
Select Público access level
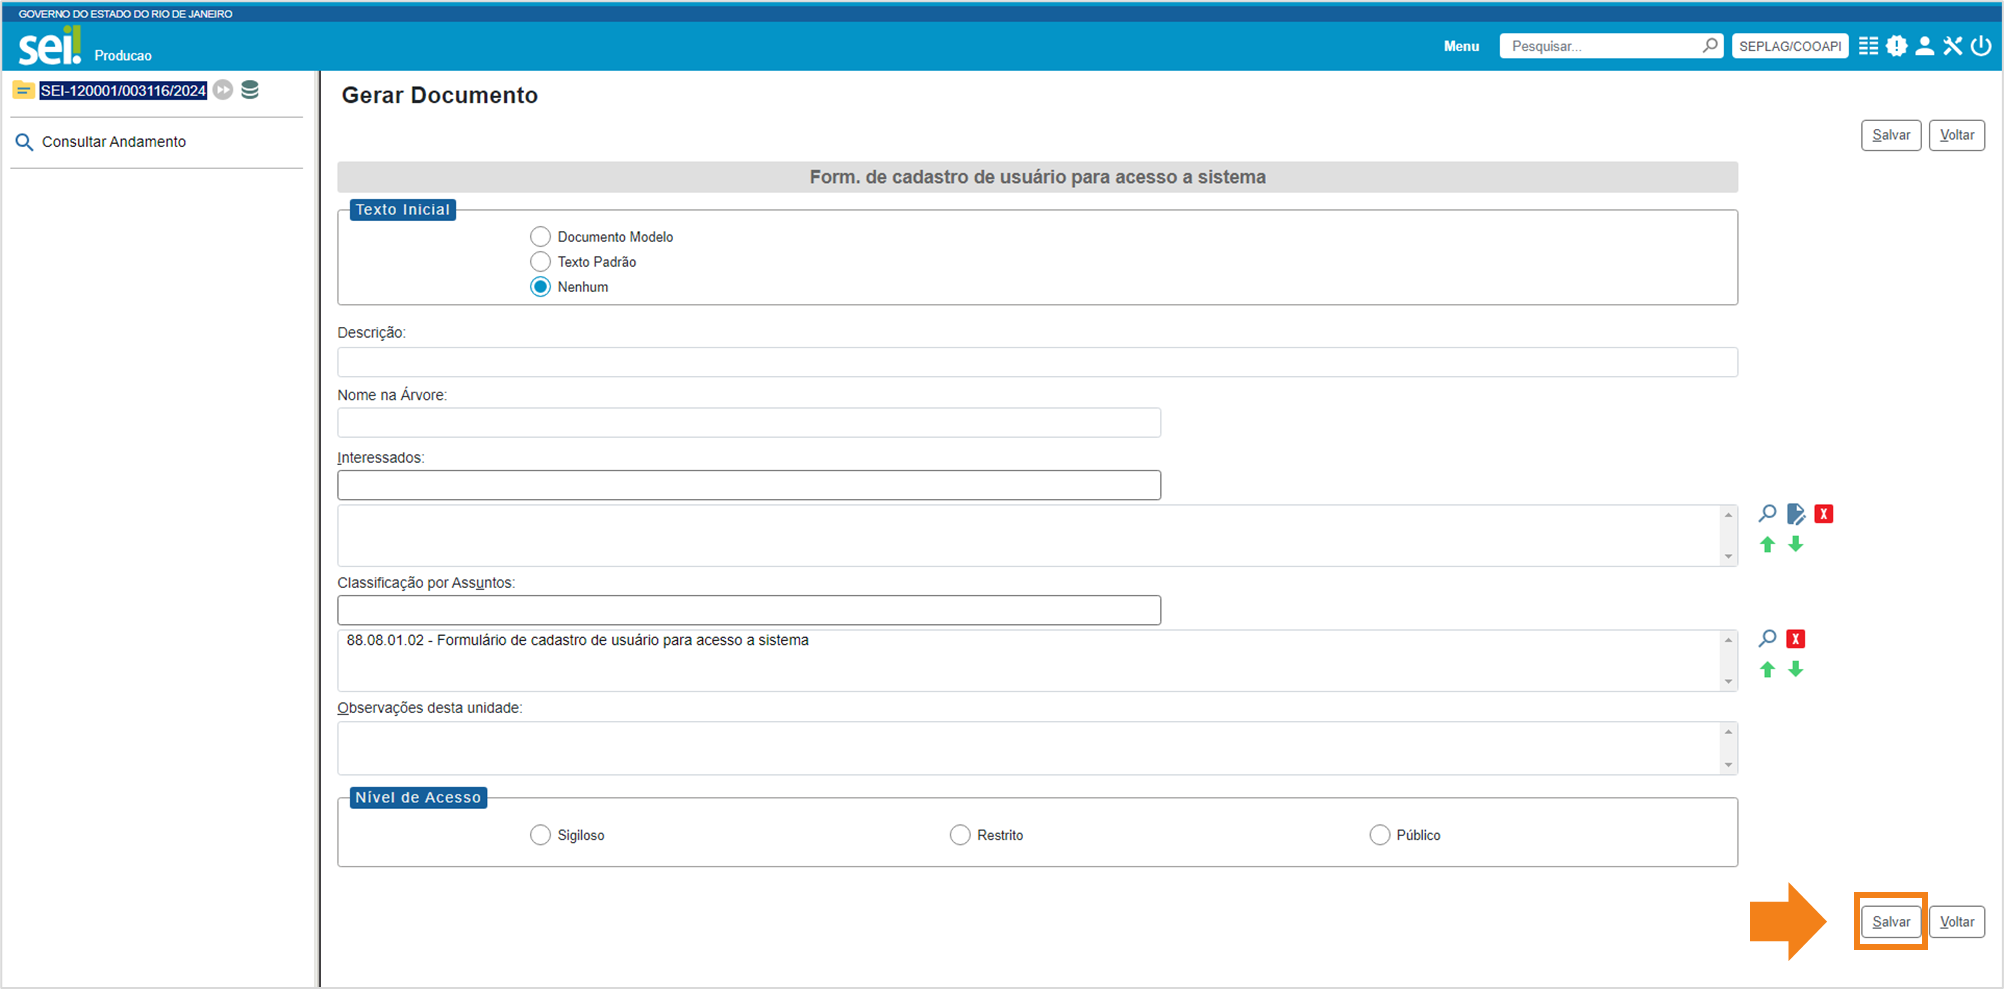[x=1379, y=835]
